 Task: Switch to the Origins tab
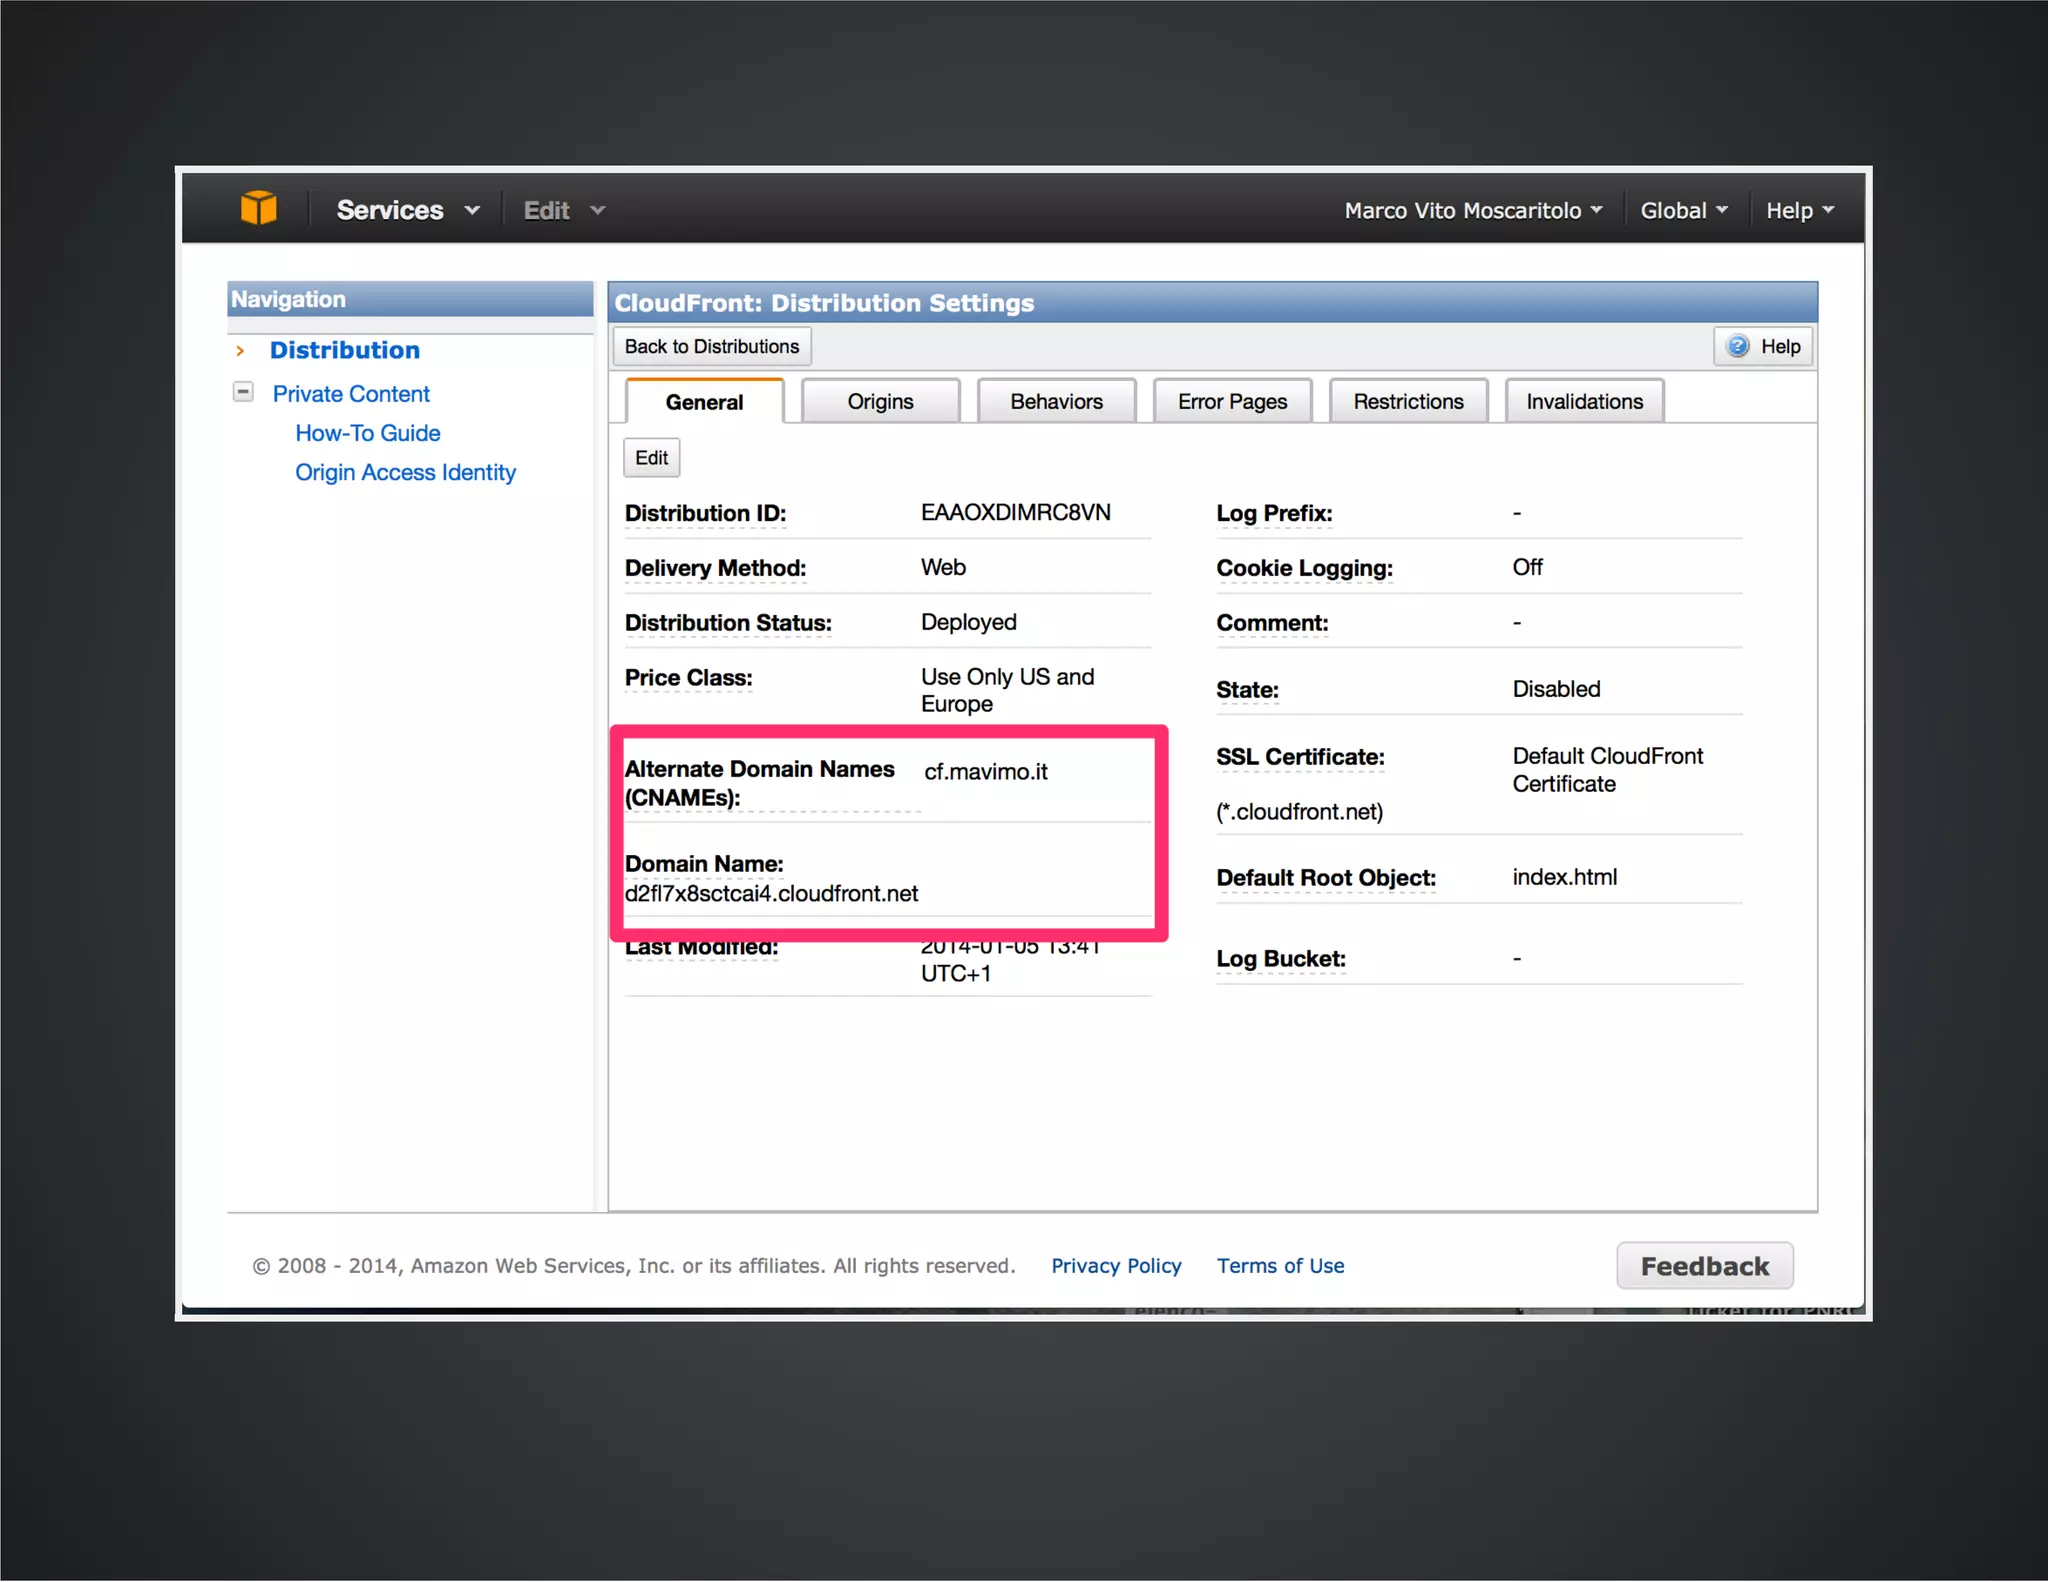click(x=880, y=401)
